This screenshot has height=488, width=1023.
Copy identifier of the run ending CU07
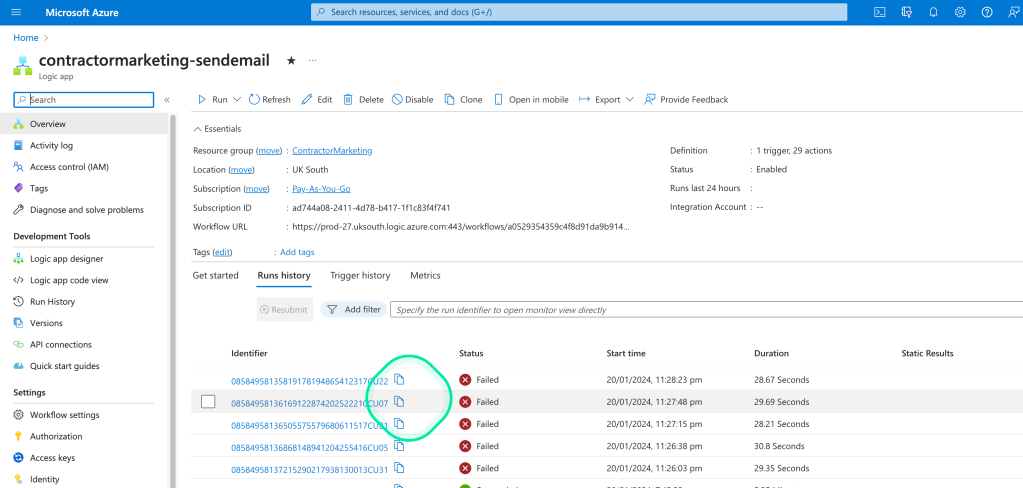(399, 402)
